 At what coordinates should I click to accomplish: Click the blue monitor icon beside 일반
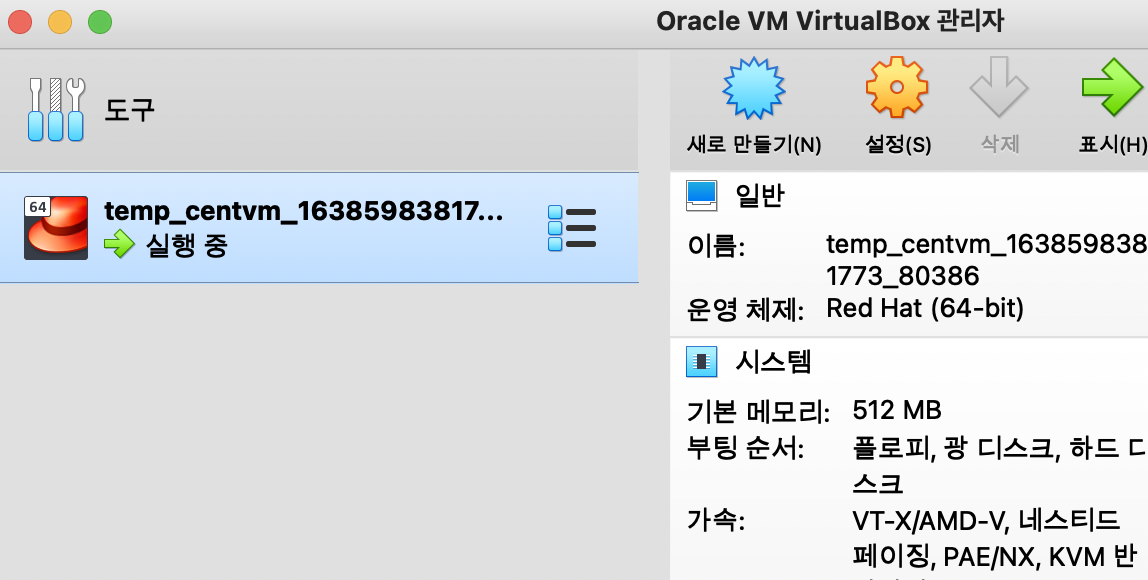[701, 196]
